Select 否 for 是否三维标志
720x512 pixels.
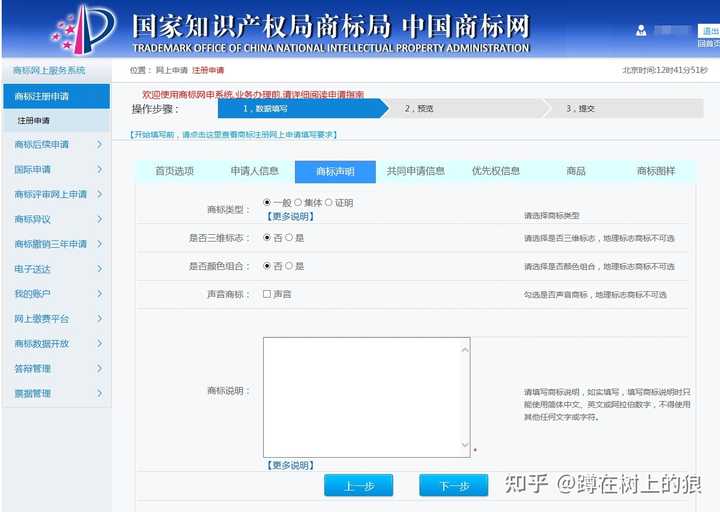[267, 237]
